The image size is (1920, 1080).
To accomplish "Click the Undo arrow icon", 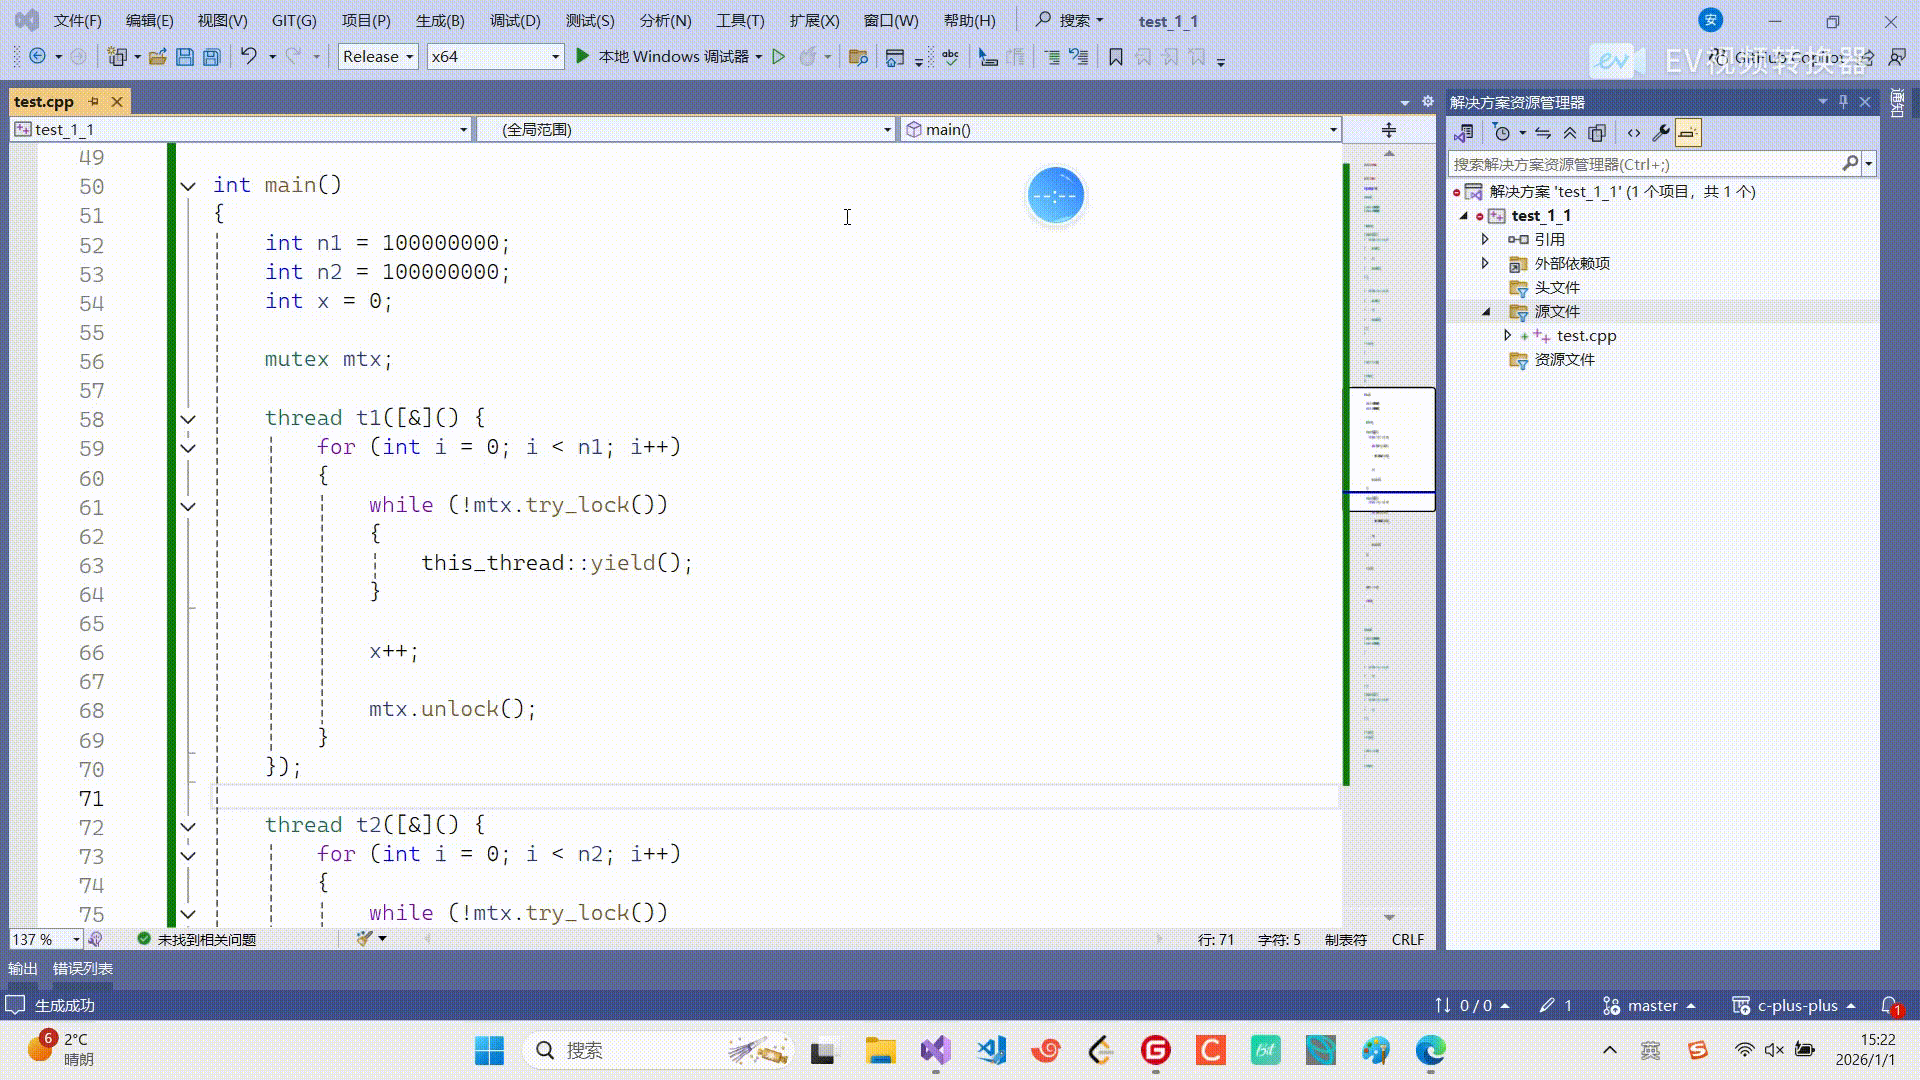I will point(249,57).
